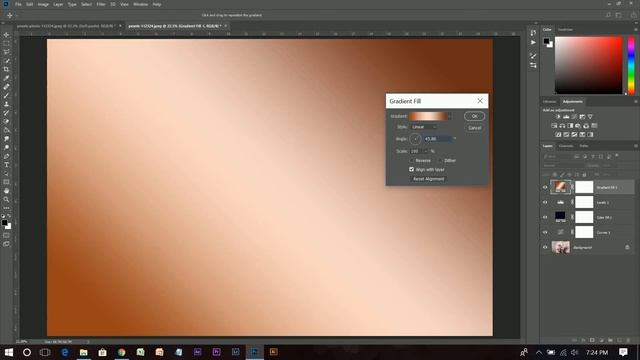Open the gradient picker dropdown arrow
The height and width of the screenshot is (360, 640).
point(450,116)
